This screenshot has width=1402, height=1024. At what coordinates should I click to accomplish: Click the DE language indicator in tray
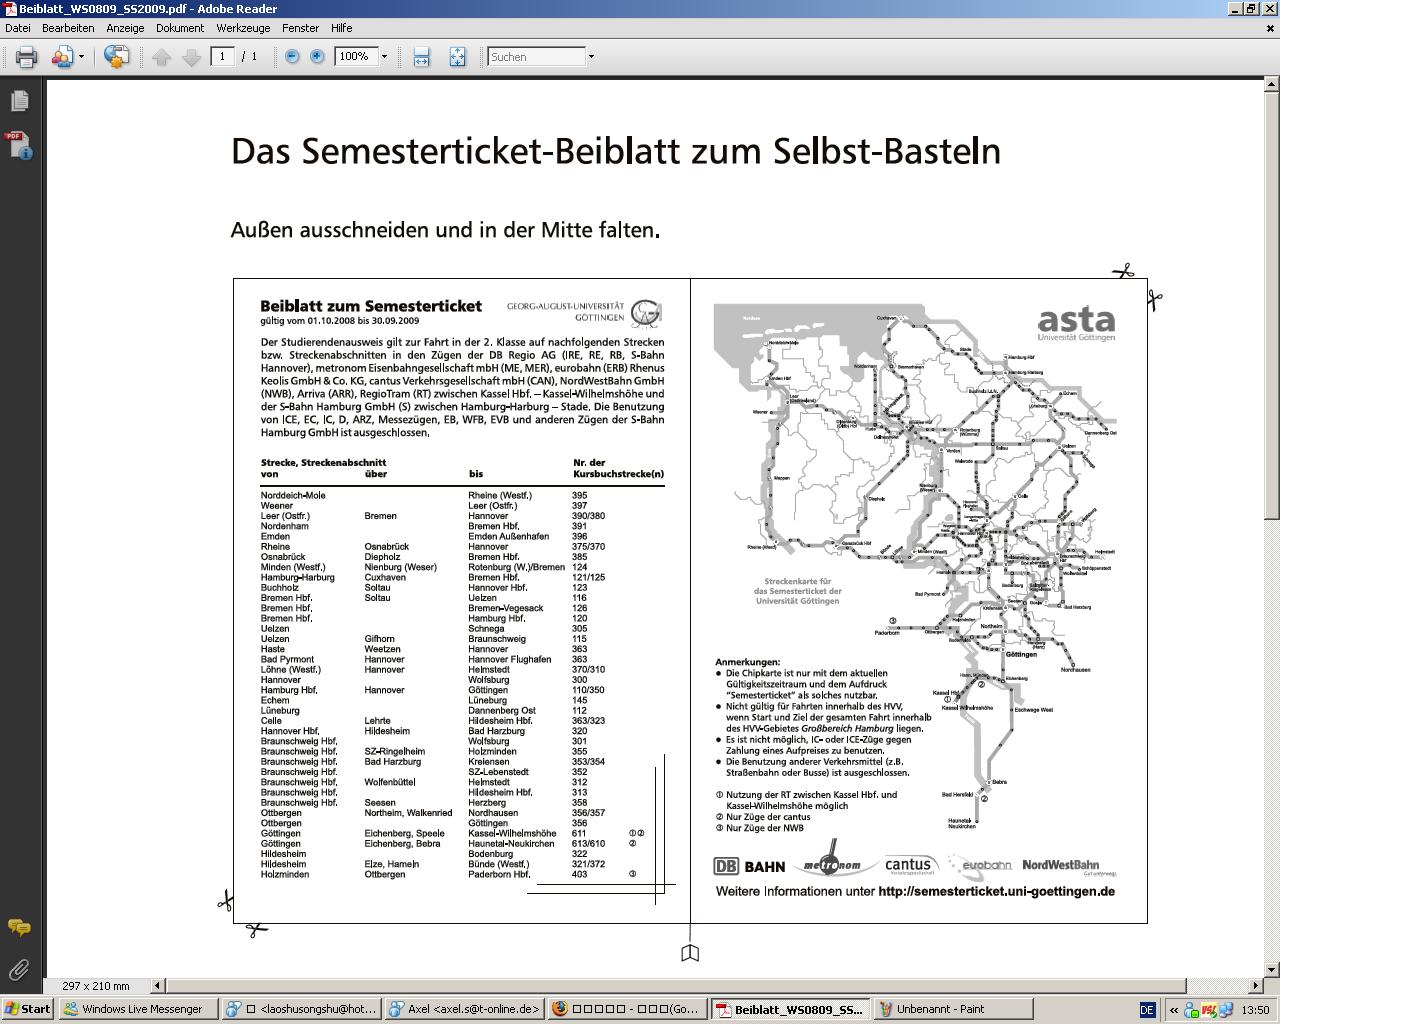1147,1009
